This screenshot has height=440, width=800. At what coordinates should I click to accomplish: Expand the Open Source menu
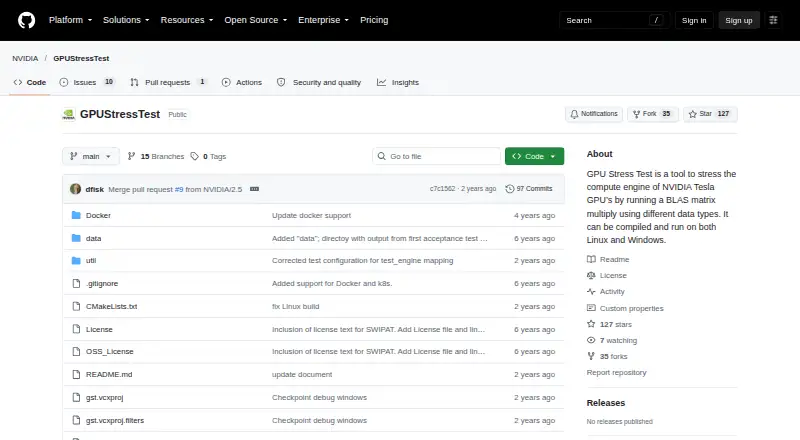256,20
